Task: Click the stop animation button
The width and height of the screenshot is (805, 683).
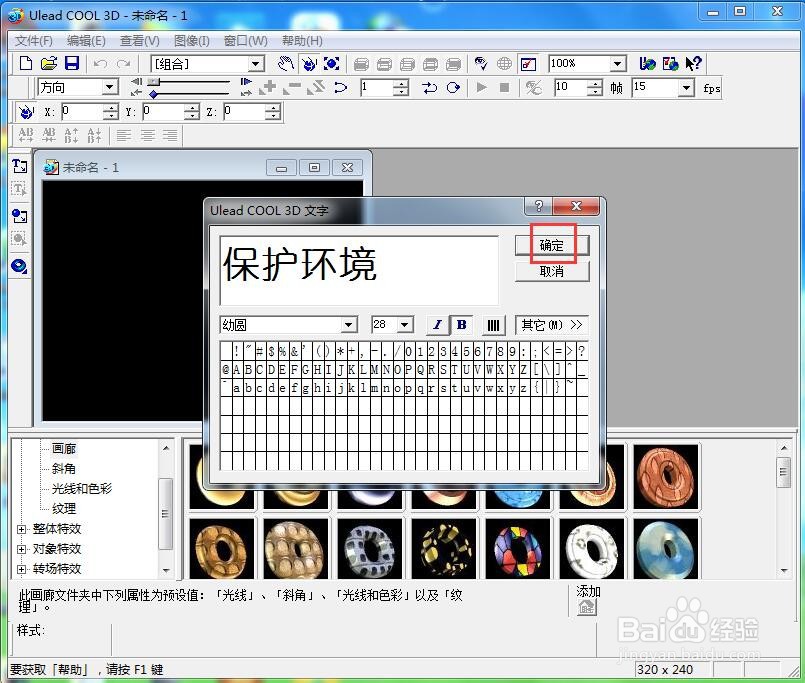Action: click(x=504, y=87)
